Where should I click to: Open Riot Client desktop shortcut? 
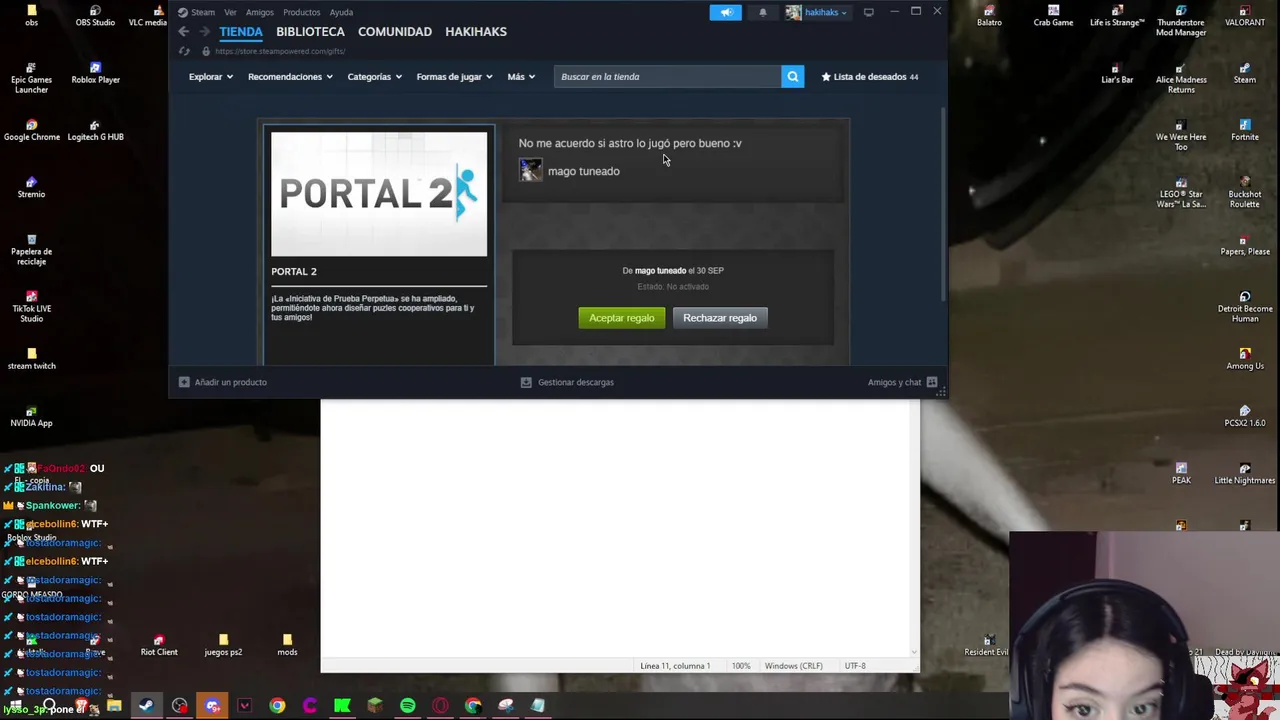point(159,645)
